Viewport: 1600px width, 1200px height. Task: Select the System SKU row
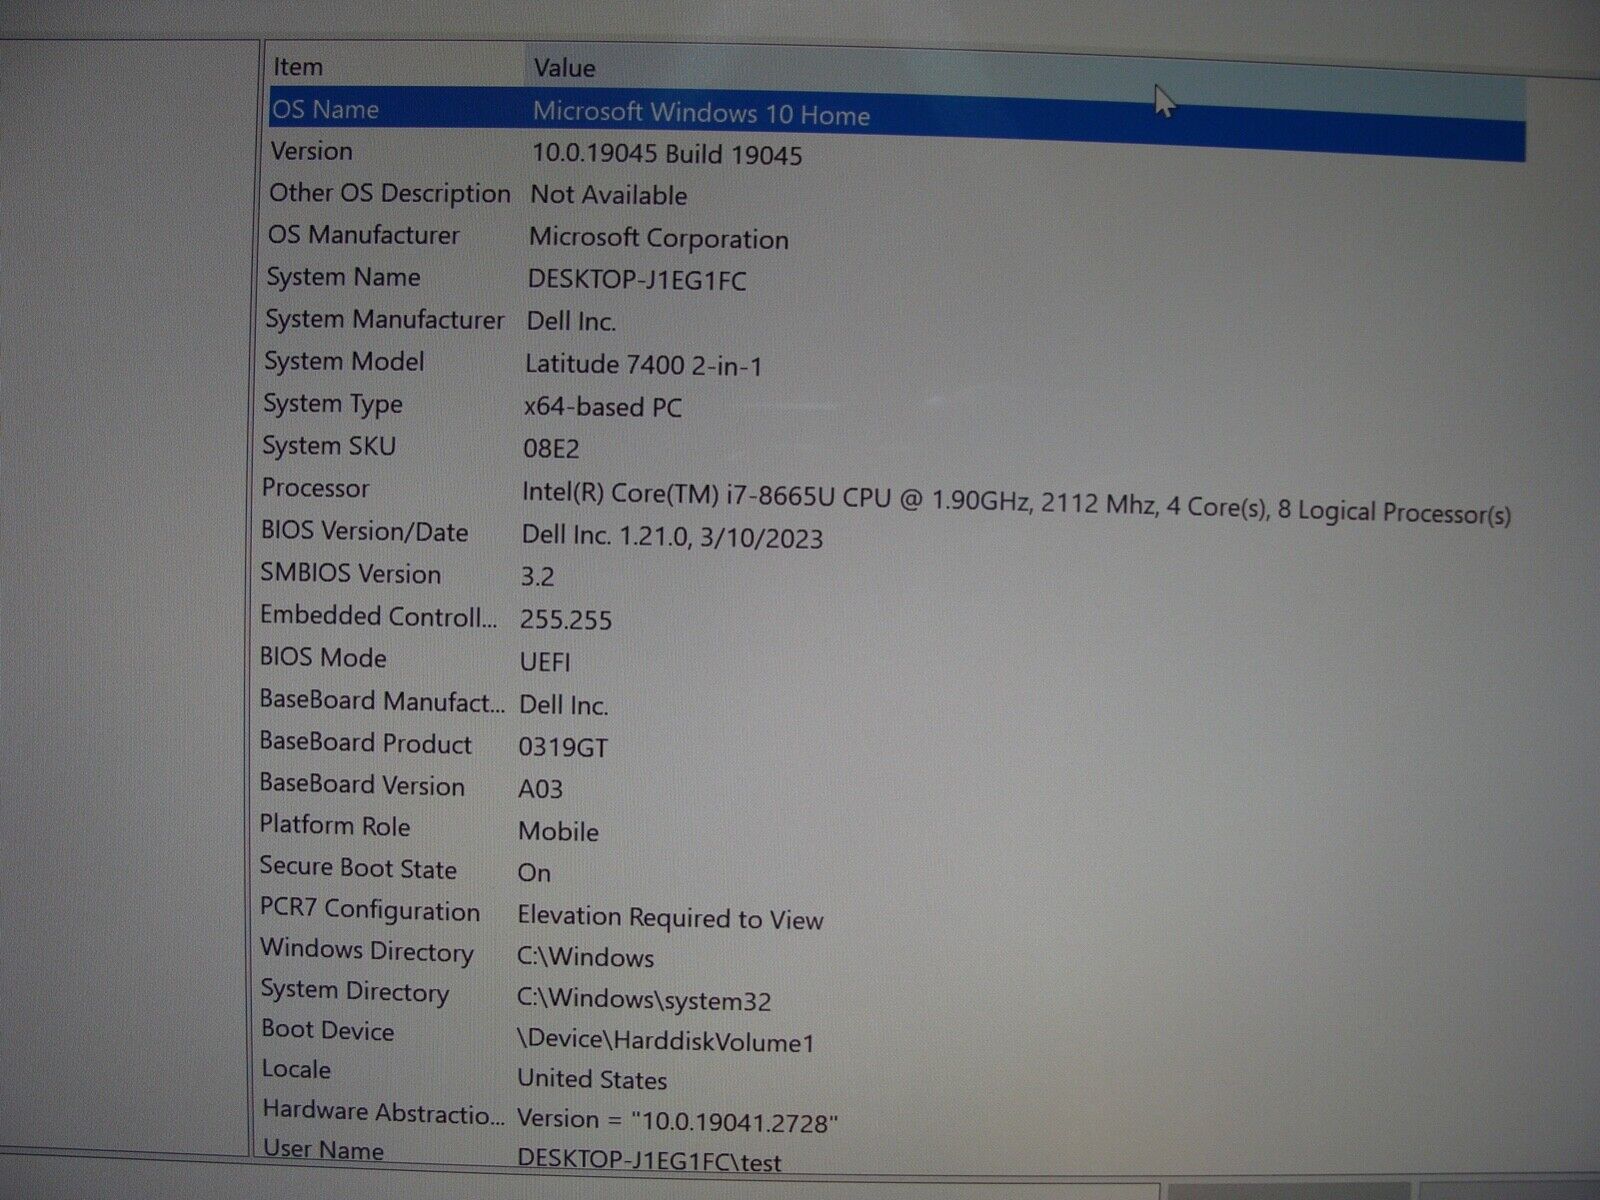point(329,446)
